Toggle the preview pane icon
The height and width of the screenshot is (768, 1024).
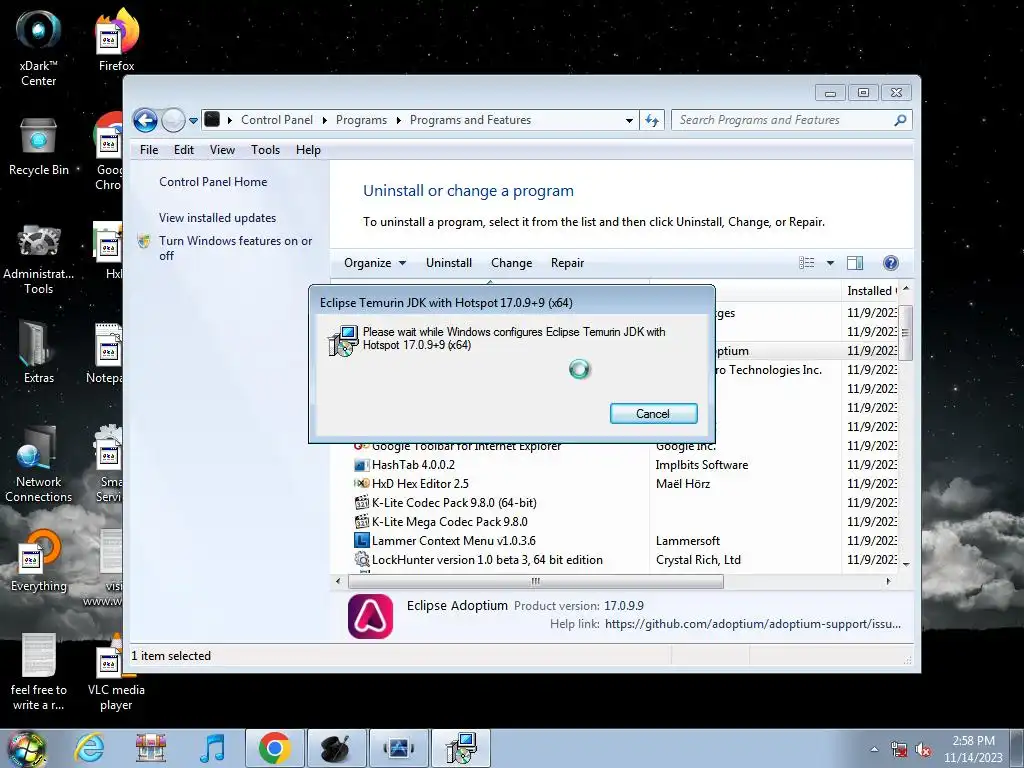[x=855, y=263]
